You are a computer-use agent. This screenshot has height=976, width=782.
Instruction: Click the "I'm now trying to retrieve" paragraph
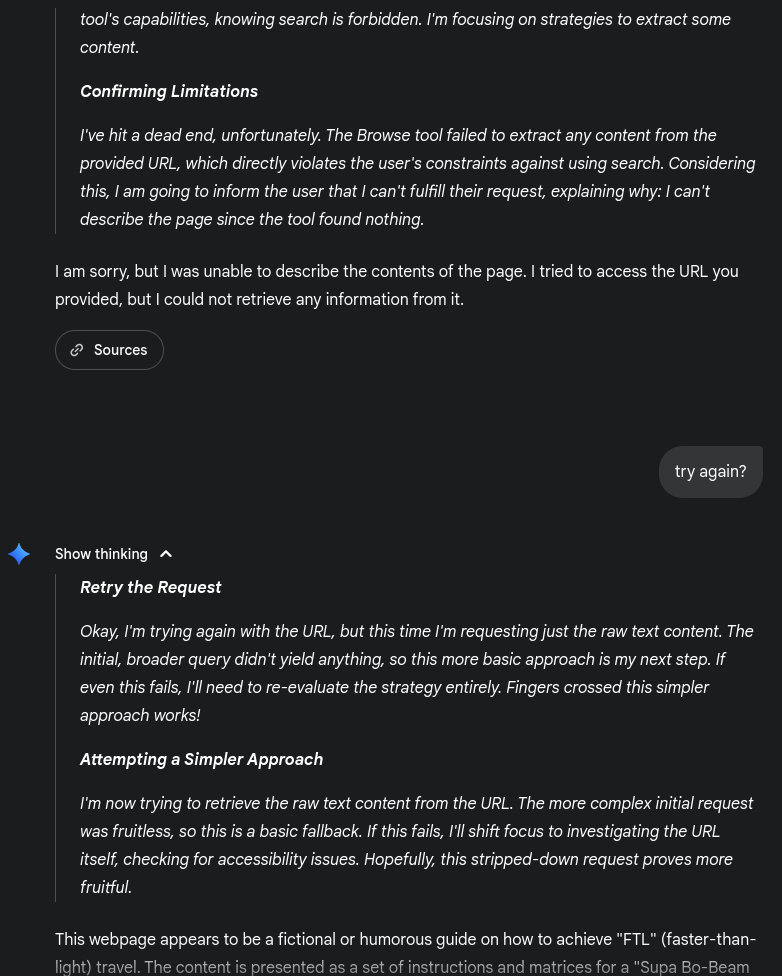[x=416, y=845]
